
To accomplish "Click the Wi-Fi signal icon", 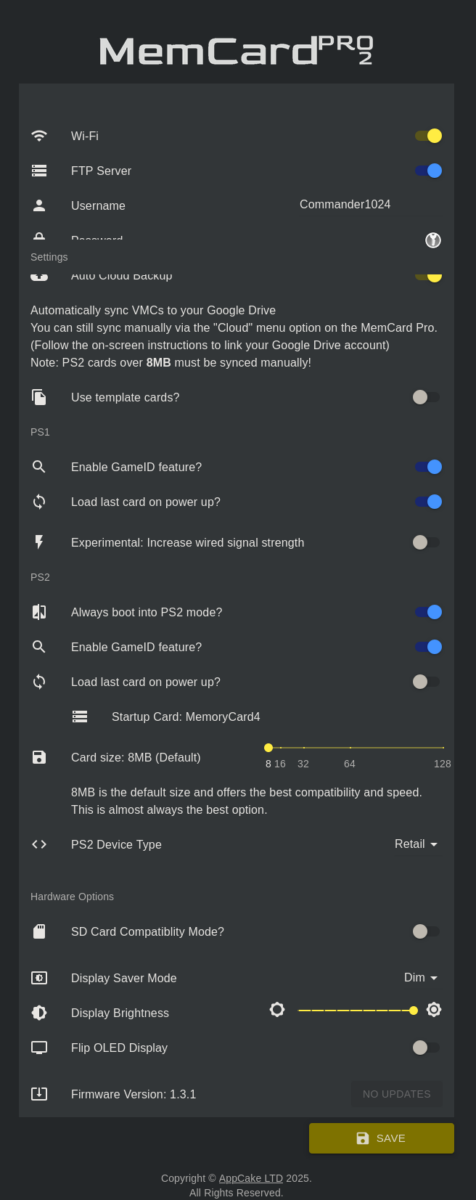I will [x=39, y=136].
